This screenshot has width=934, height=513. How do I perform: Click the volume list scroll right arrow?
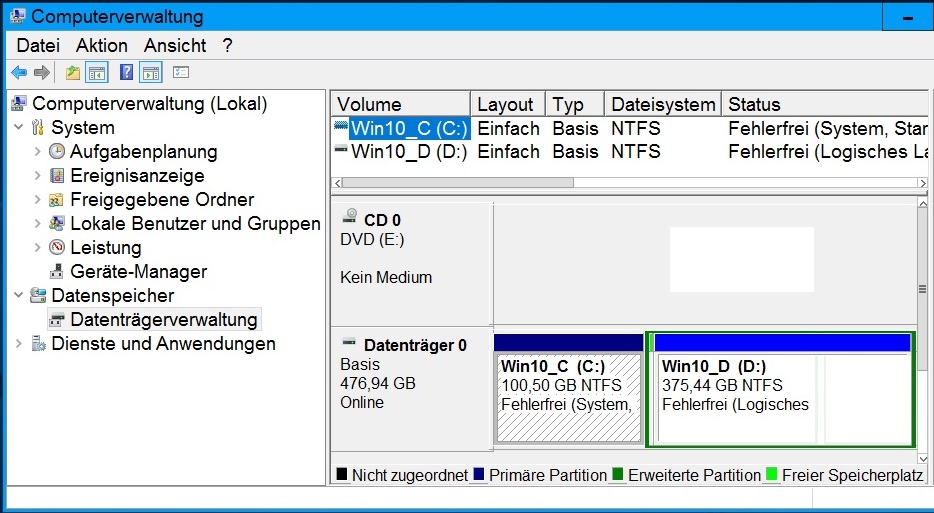[923, 183]
